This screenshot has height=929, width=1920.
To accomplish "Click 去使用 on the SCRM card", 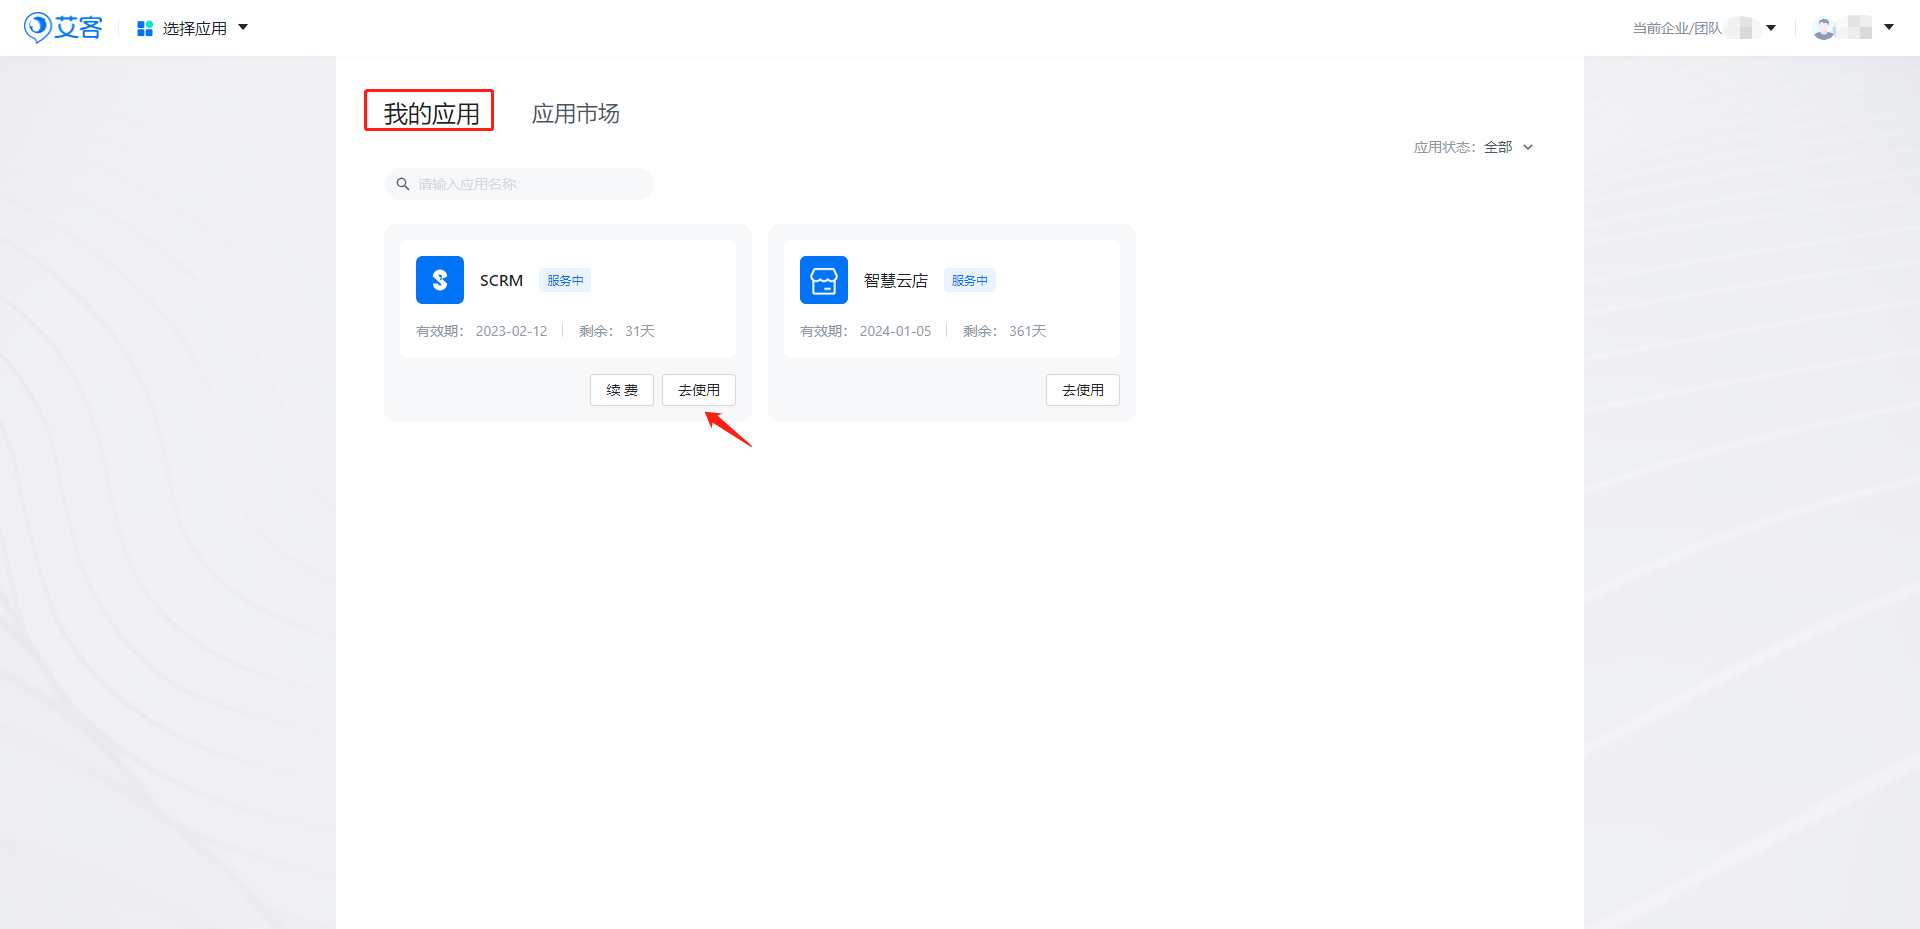I will point(698,390).
